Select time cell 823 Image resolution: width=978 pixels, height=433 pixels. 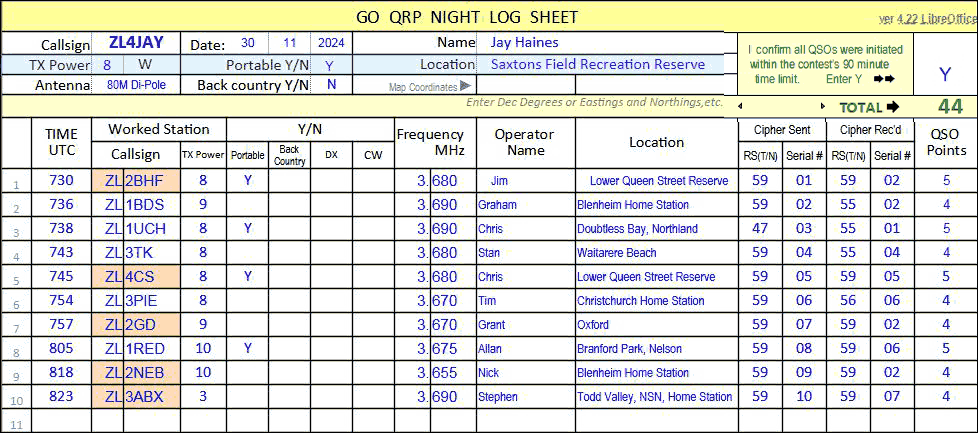click(x=61, y=396)
